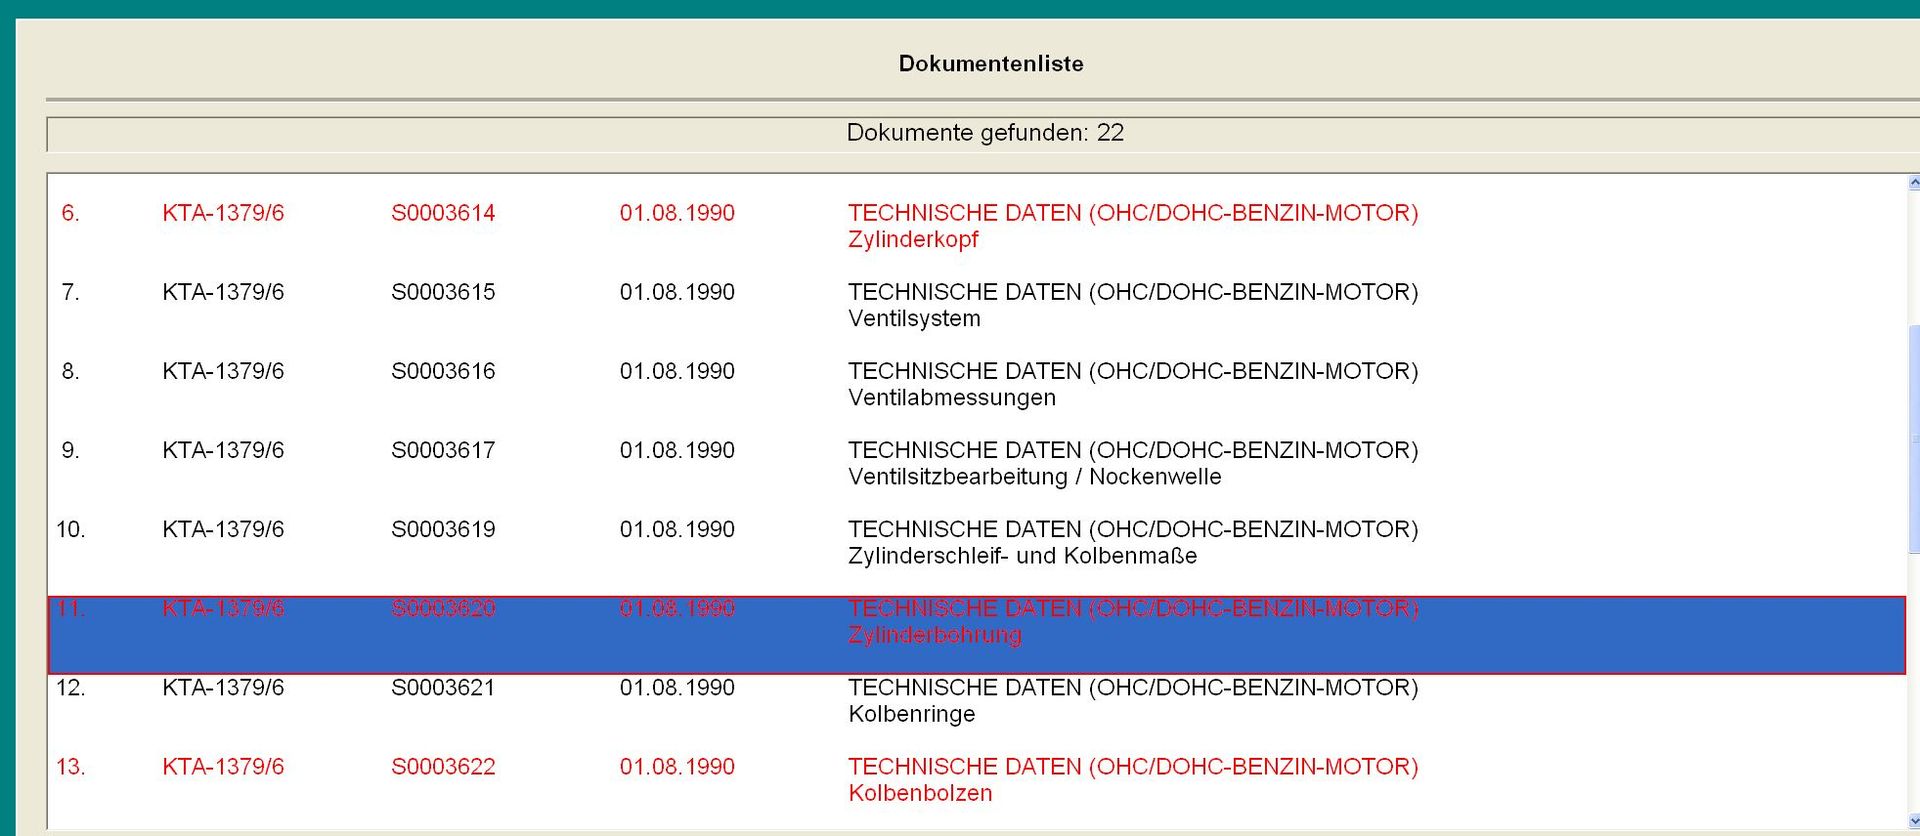The height and width of the screenshot is (836, 1920).
Task: Click the date in the Ventilsystem row
Action: pyautogui.click(x=677, y=292)
